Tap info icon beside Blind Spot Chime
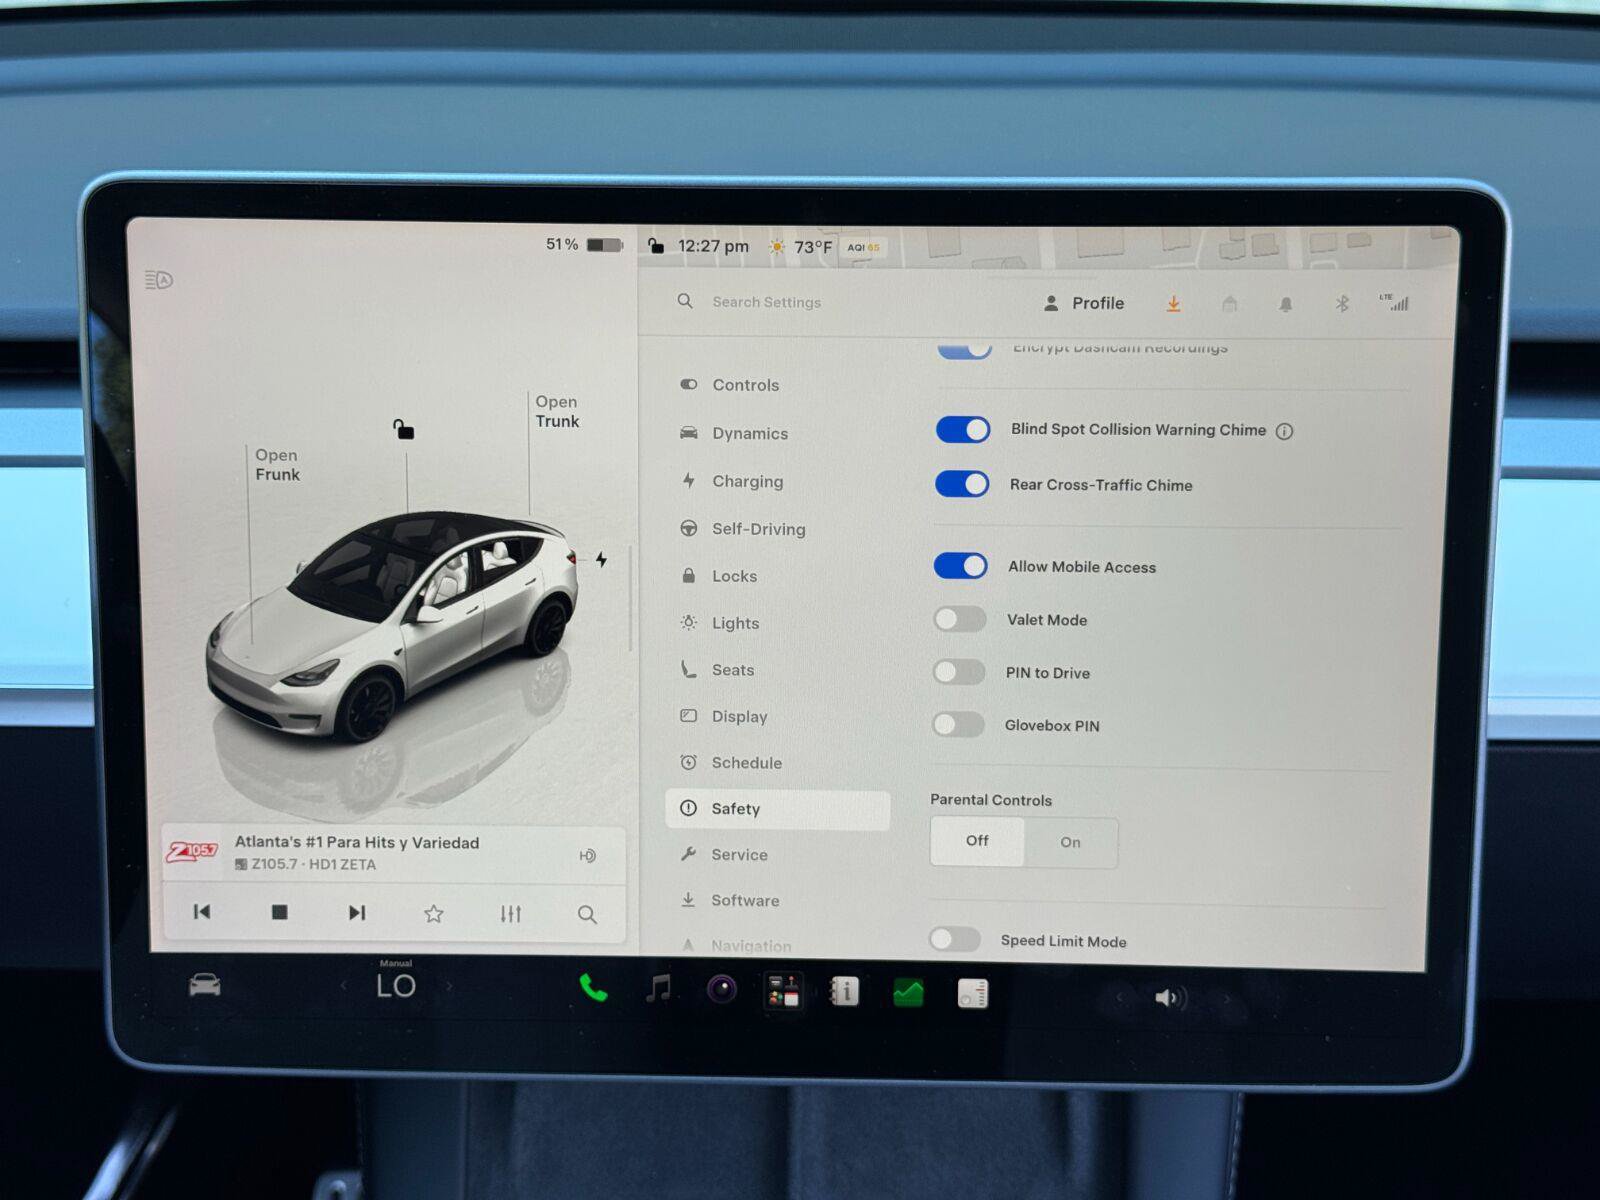The image size is (1600, 1200). (1285, 431)
